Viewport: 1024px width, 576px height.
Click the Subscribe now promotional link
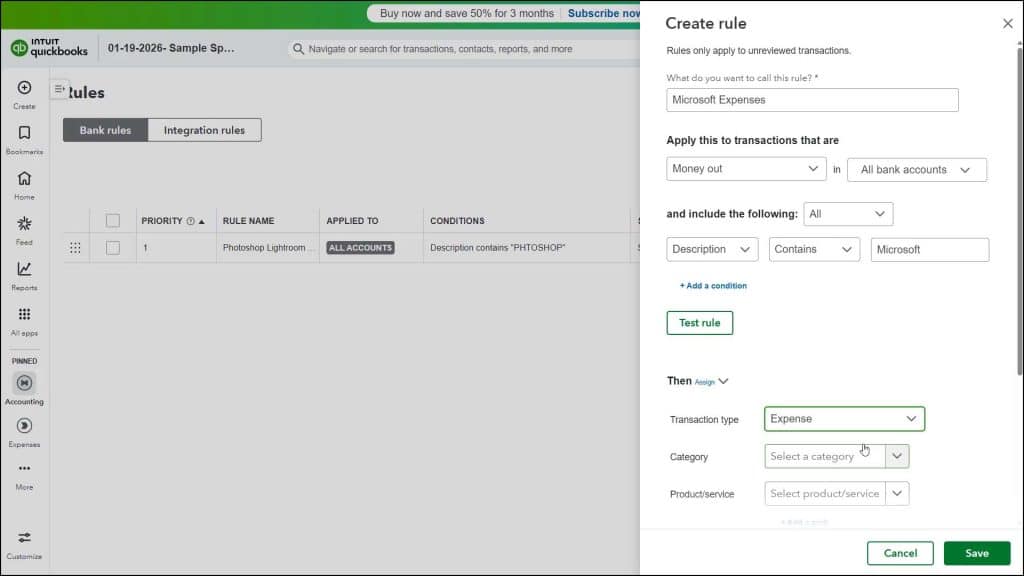[601, 13]
